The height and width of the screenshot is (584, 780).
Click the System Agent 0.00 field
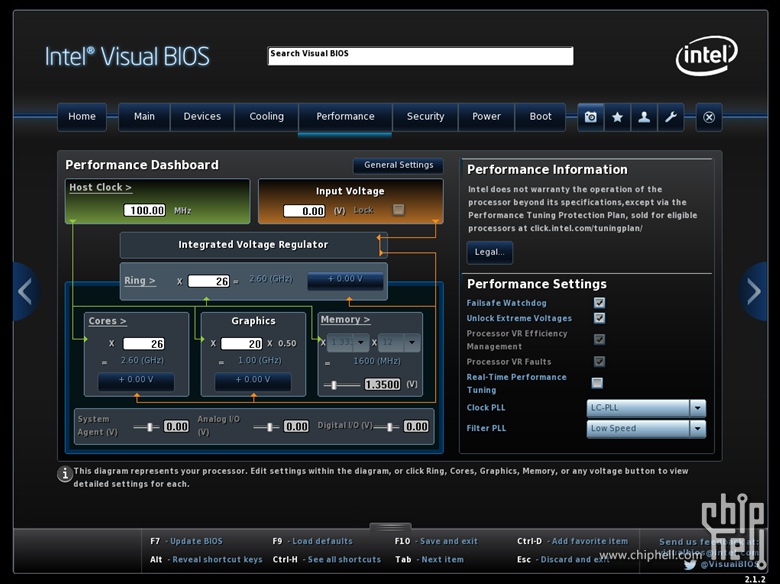click(176, 427)
